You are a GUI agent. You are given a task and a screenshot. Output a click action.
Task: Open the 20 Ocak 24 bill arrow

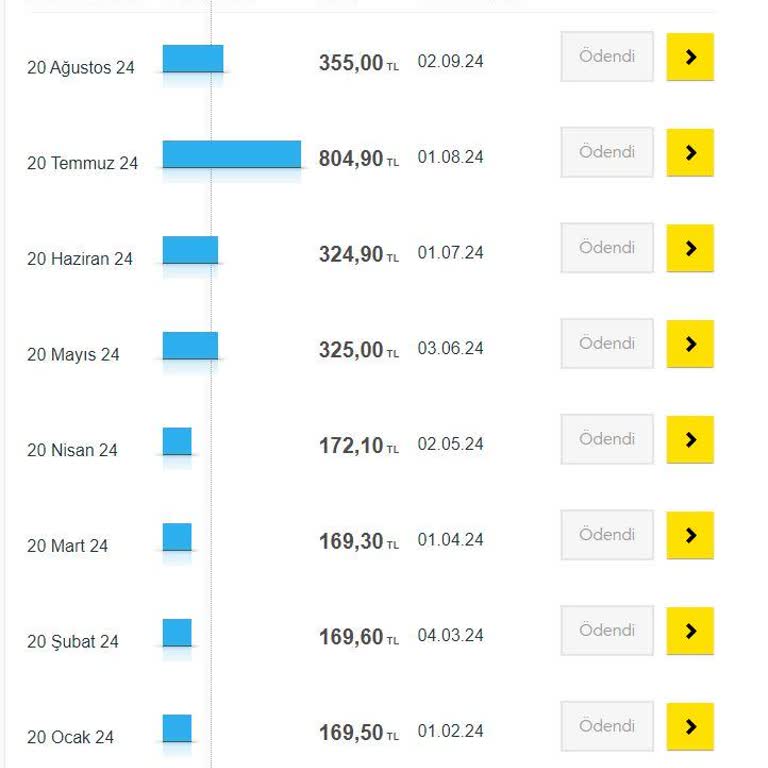pyautogui.click(x=690, y=727)
